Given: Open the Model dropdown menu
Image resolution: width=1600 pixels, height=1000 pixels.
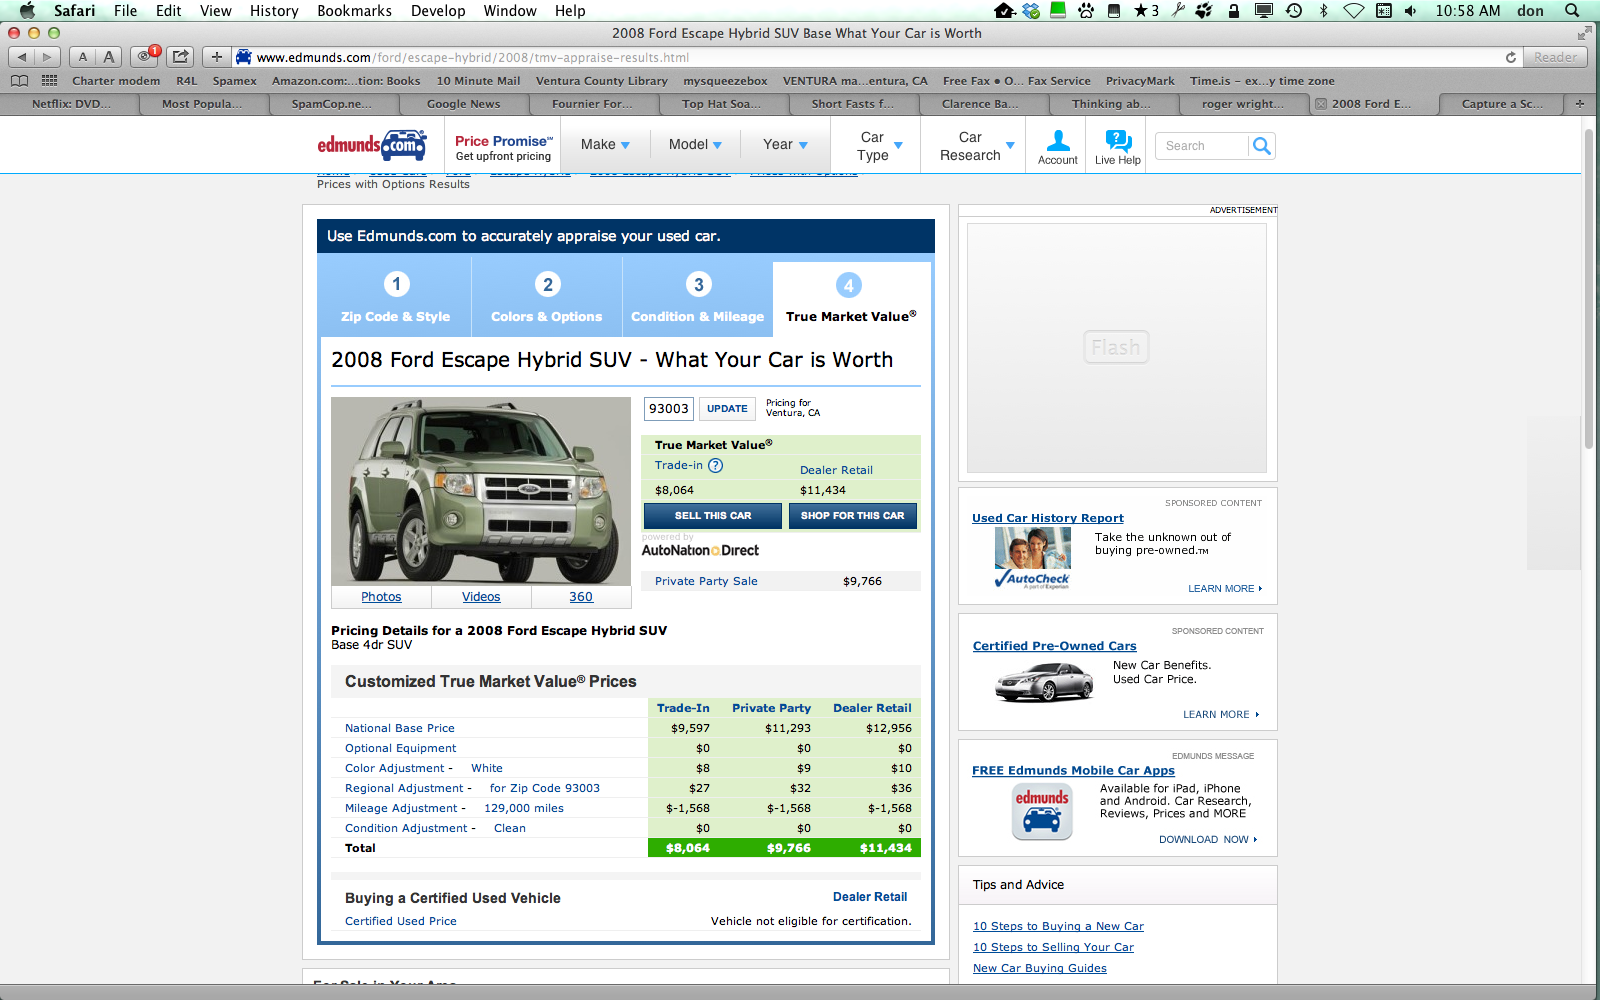Looking at the screenshot, I should pyautogui.click(x=695, y=145).
